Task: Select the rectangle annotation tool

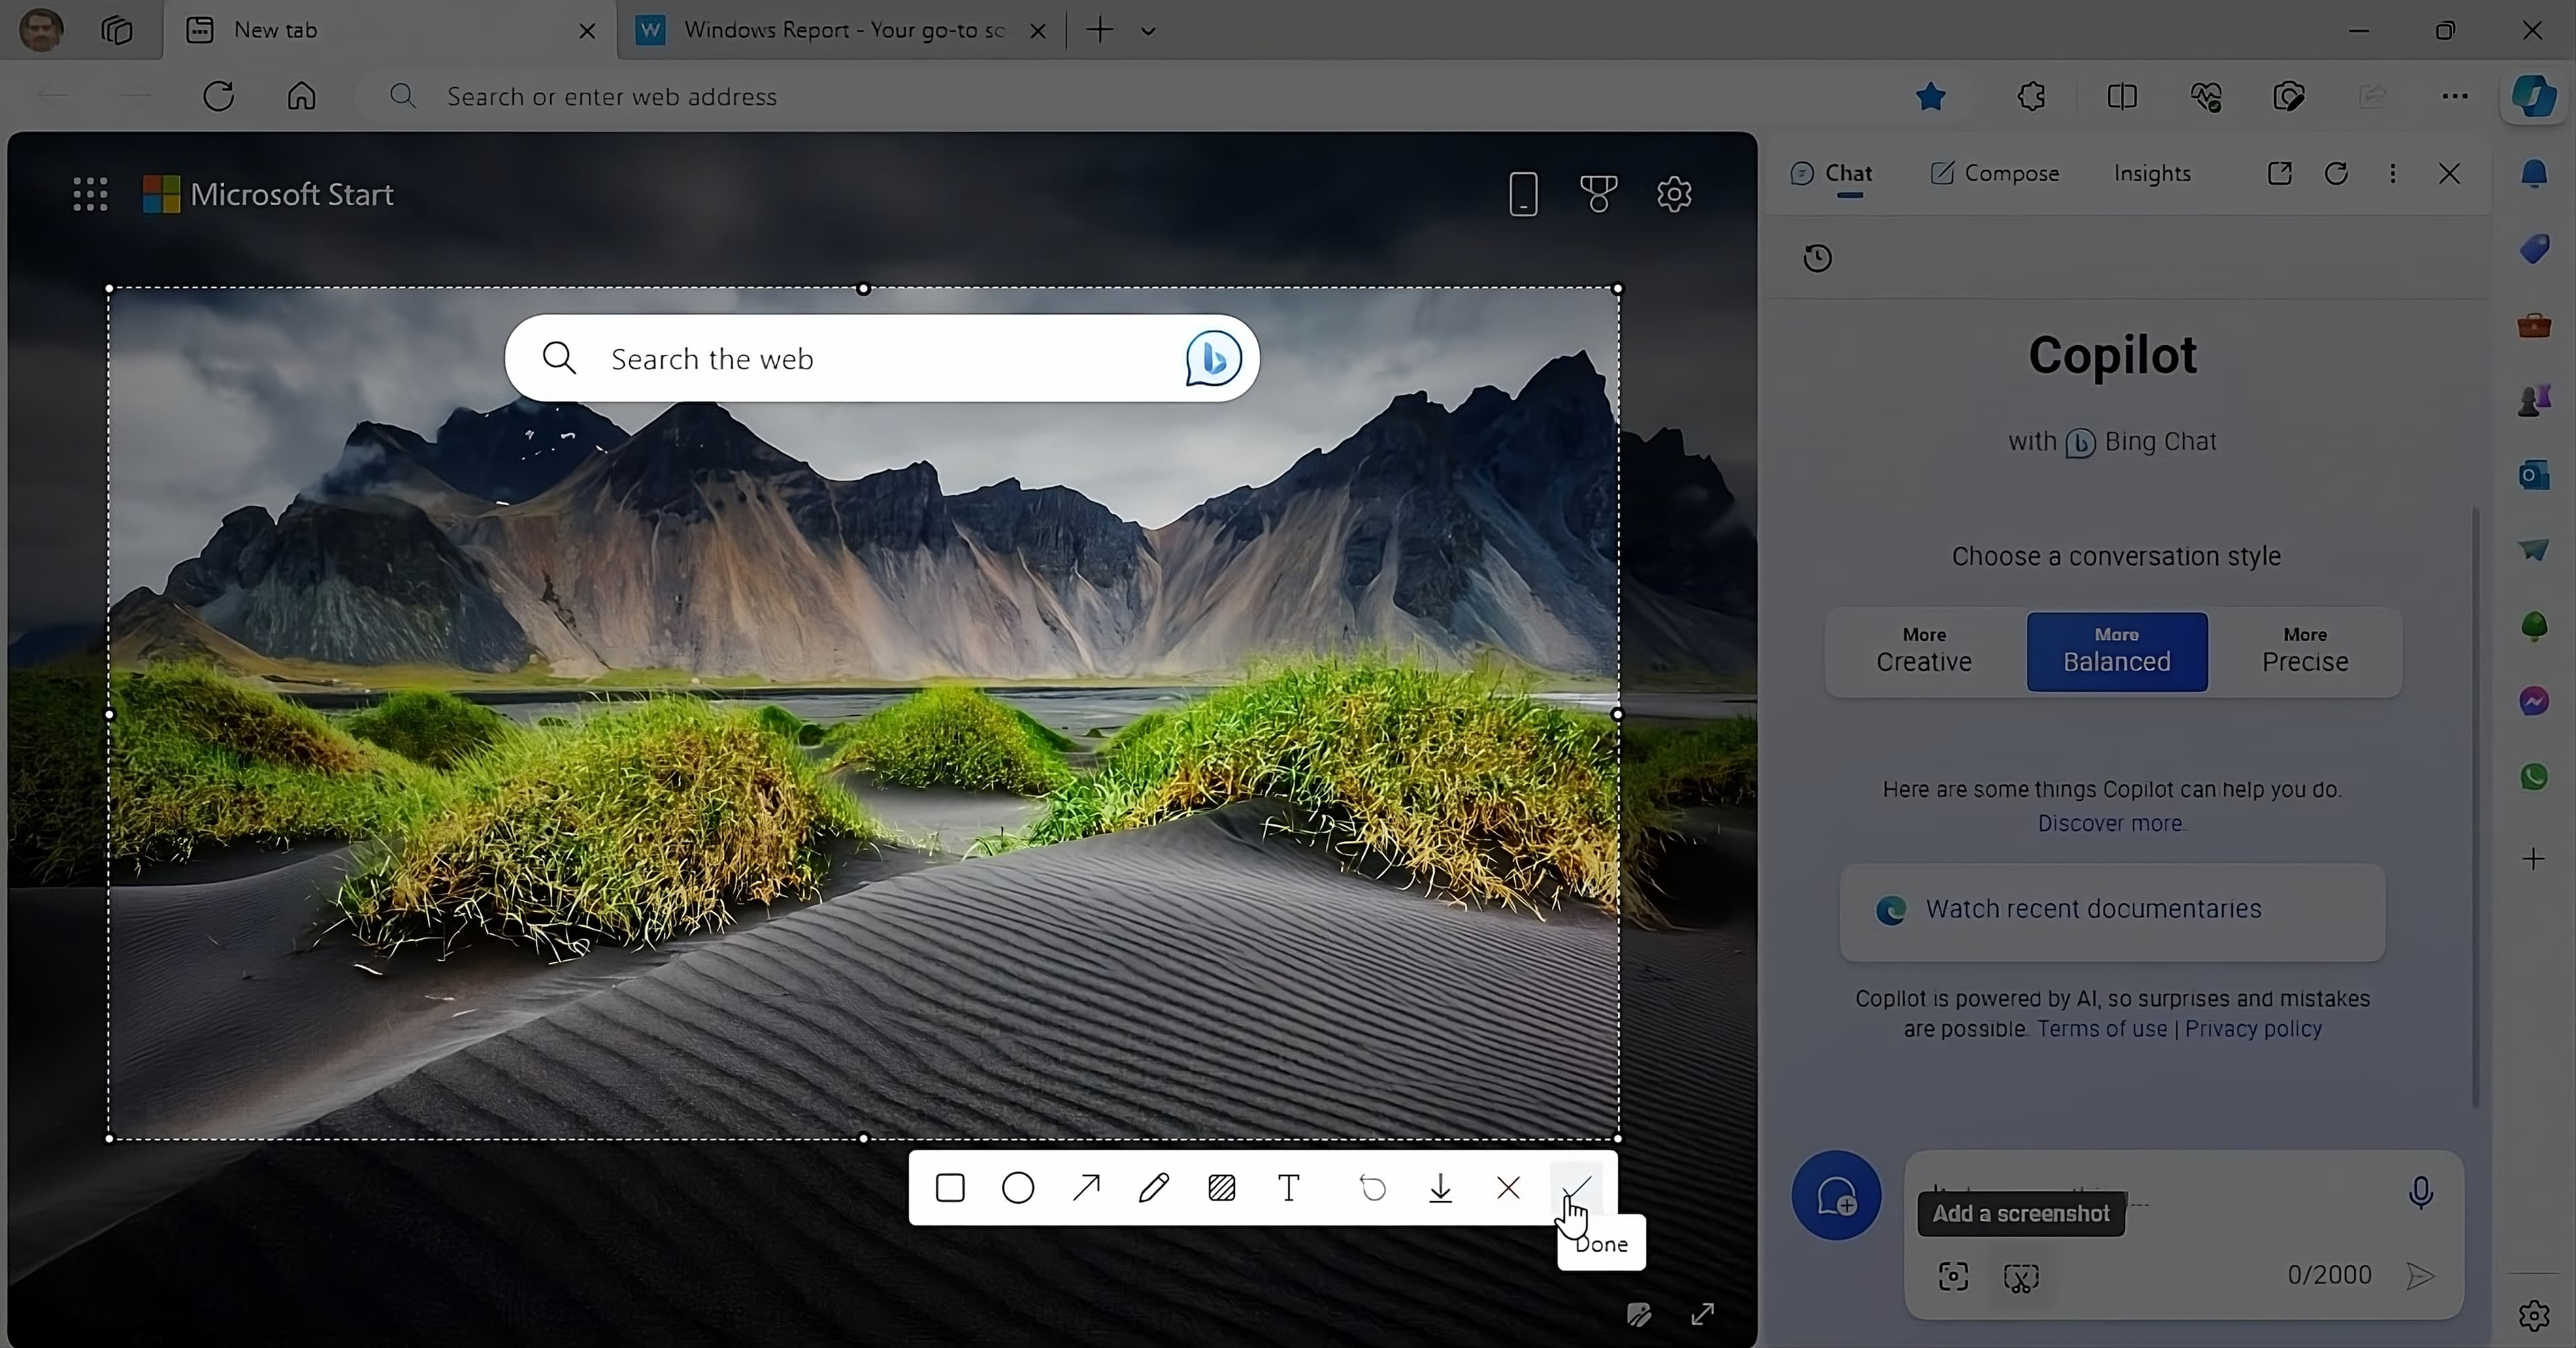Action: tap(949, 1188)
